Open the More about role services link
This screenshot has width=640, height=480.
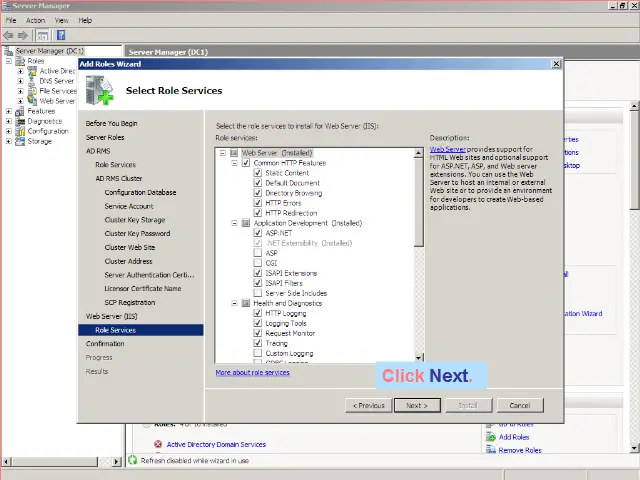(x=252, y=372)
